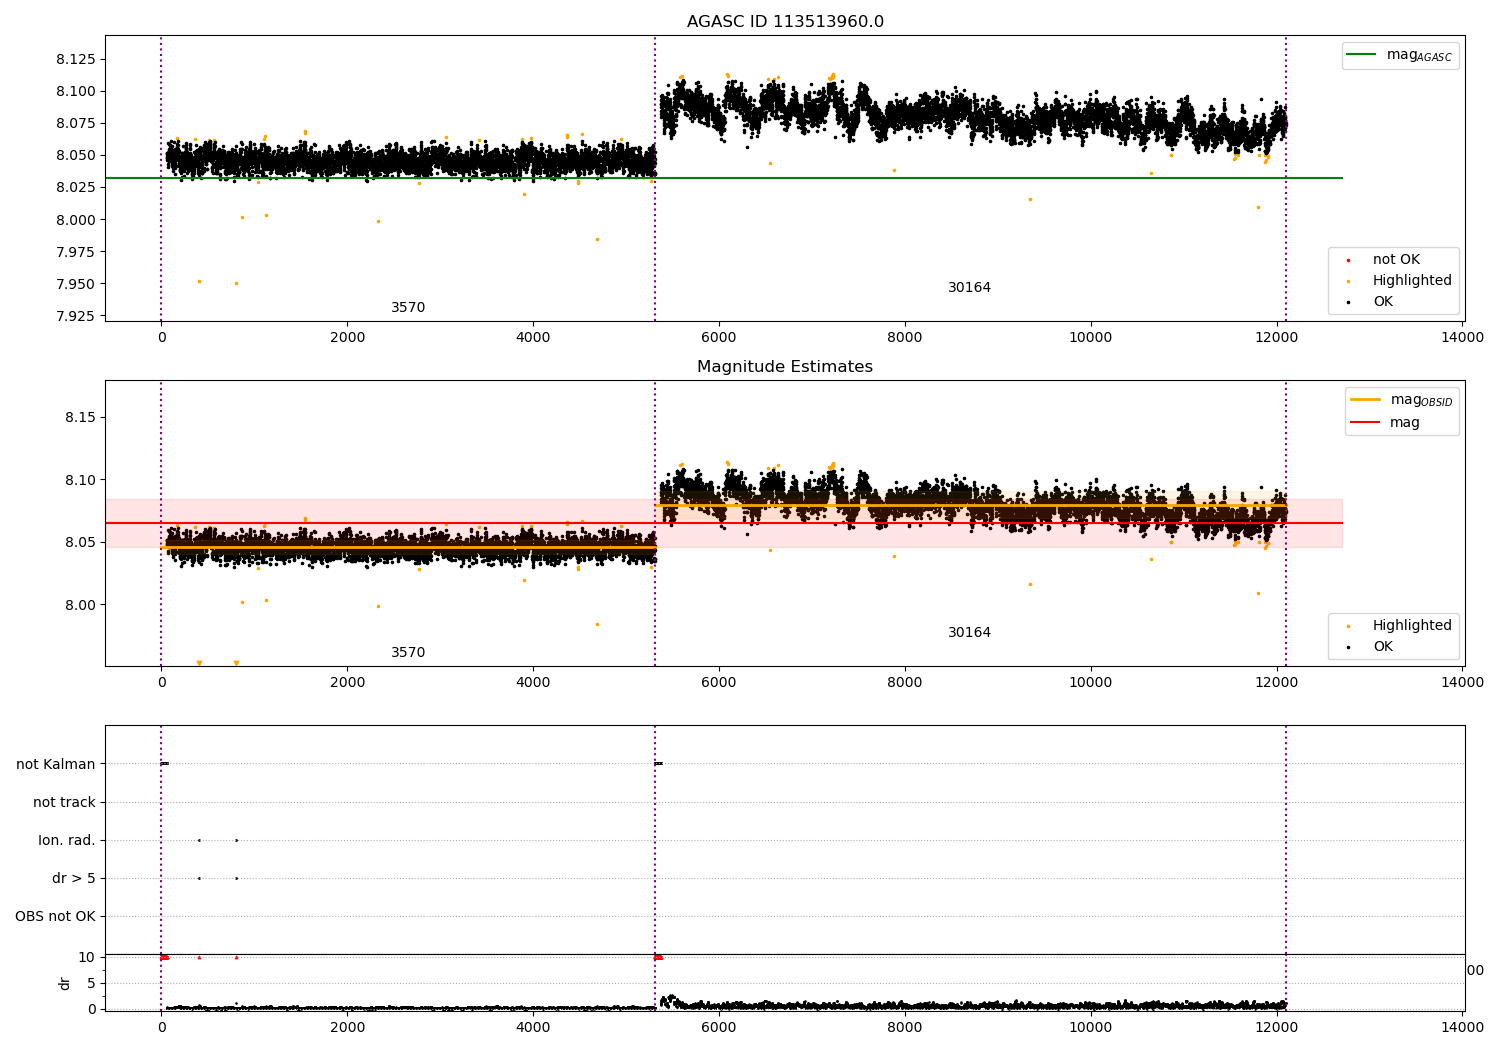This screenshot has height=1050, width=1500.
Task: Click the '8.15' tick in Magnitude Estimates plot
Action: 81,417
